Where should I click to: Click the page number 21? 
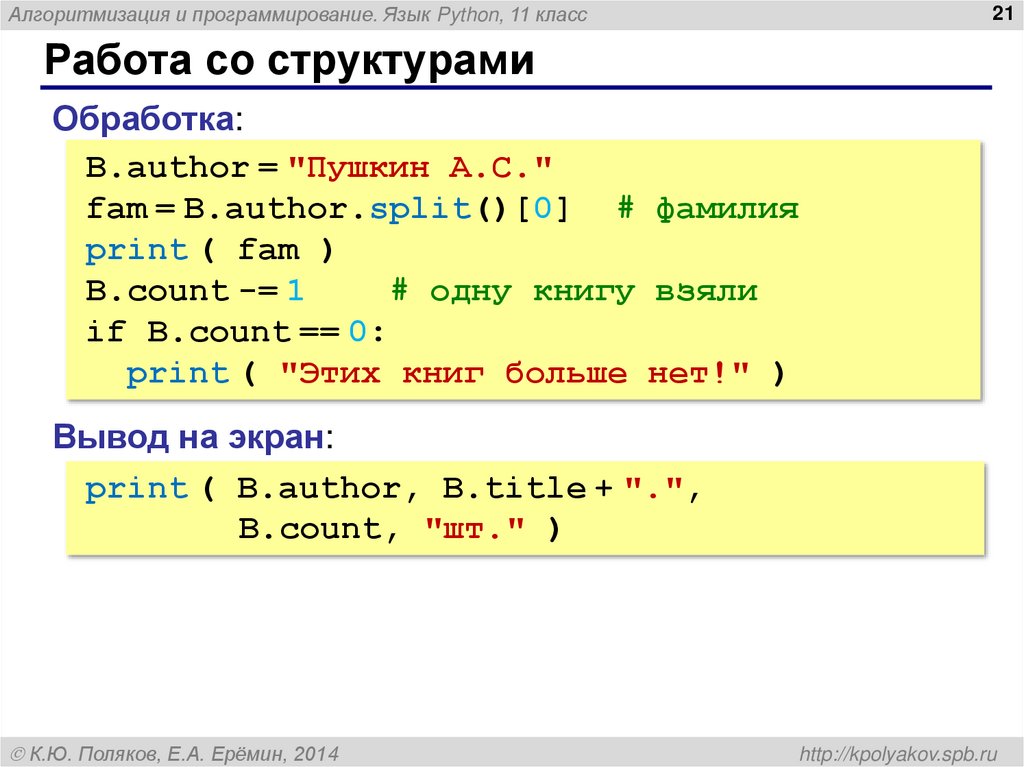pos(1001,13)
